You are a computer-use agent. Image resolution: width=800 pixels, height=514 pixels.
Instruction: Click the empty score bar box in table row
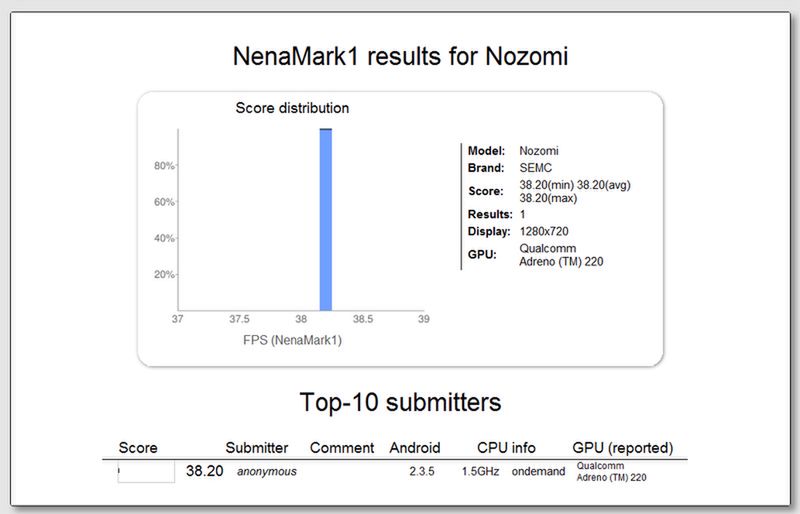146,471
